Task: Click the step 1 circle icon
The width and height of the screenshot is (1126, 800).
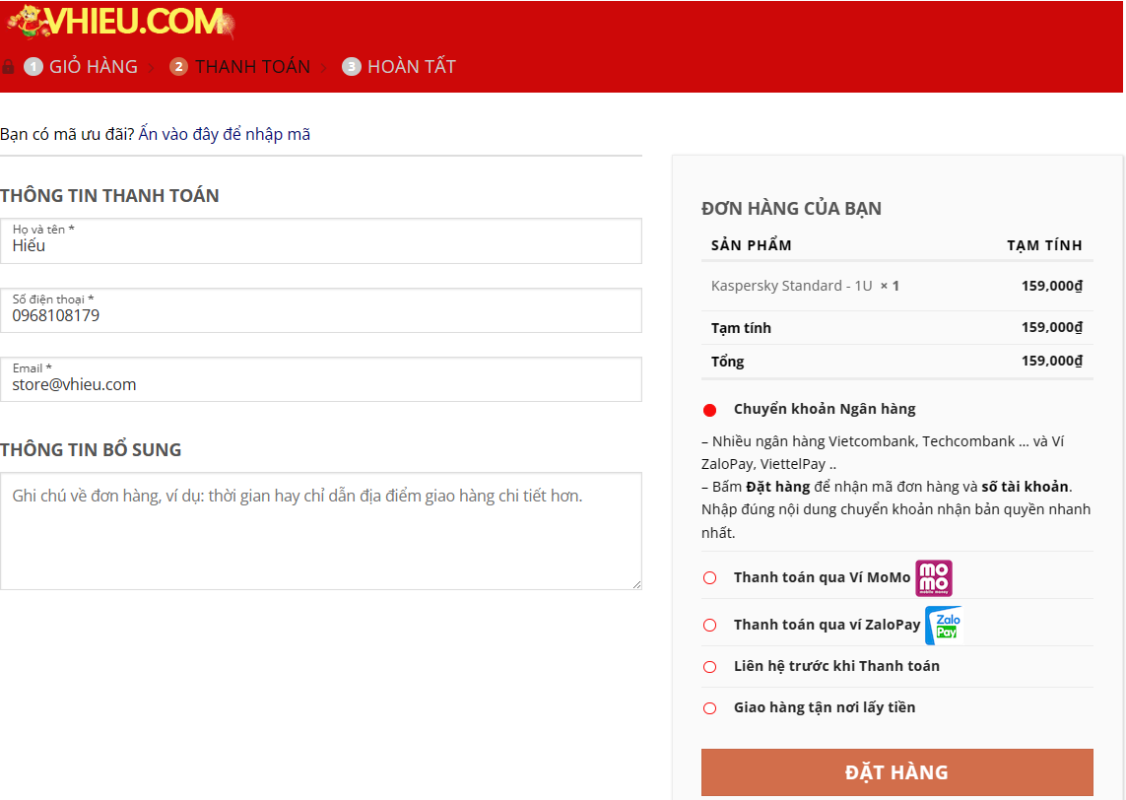Action: tap(33, 67)
